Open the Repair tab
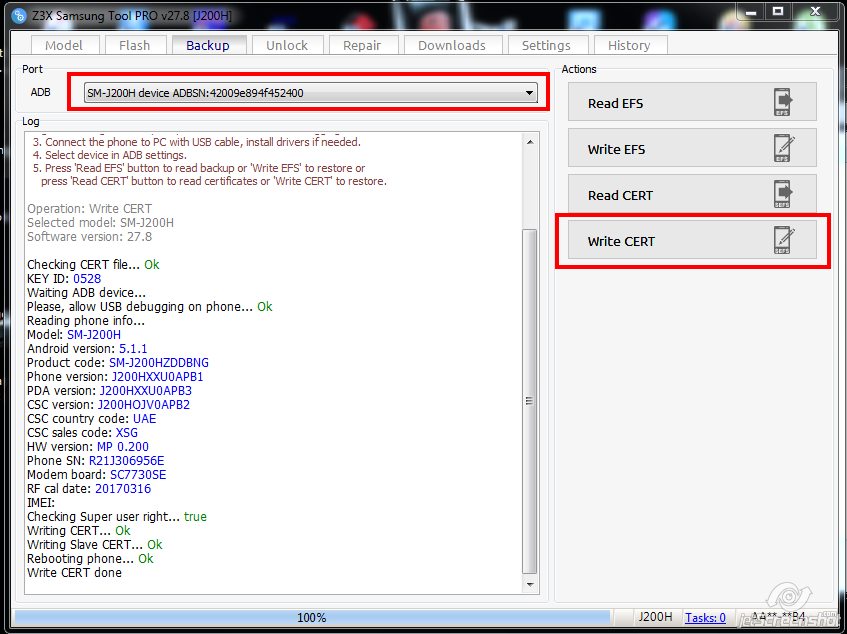The height and width of the screenshot is (634, 847). (x=362, y=45)
